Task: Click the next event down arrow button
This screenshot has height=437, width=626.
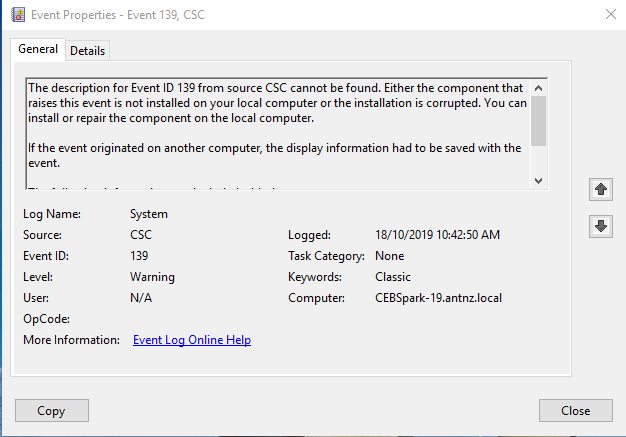Action: pos(600,227)
